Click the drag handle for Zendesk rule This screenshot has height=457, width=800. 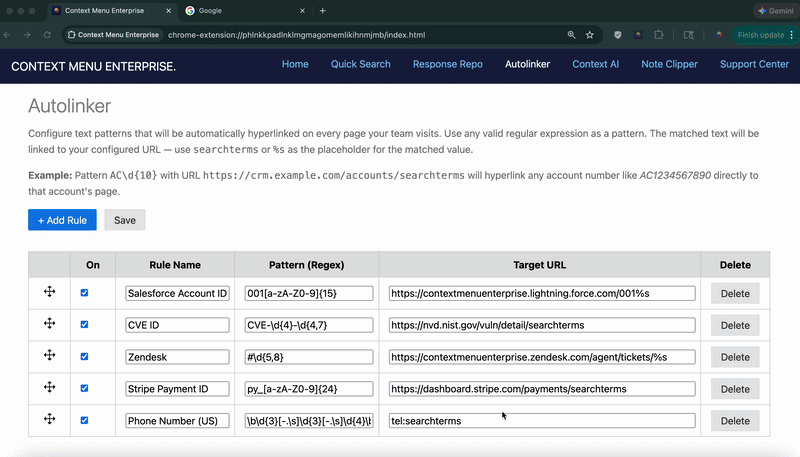pos(49,356)
